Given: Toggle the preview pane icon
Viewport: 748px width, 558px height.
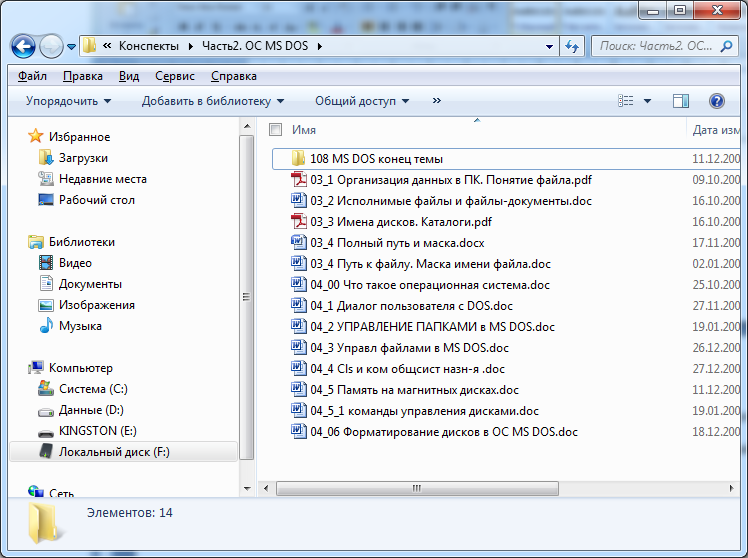Looking at the screenshot, I should (681, 101).
